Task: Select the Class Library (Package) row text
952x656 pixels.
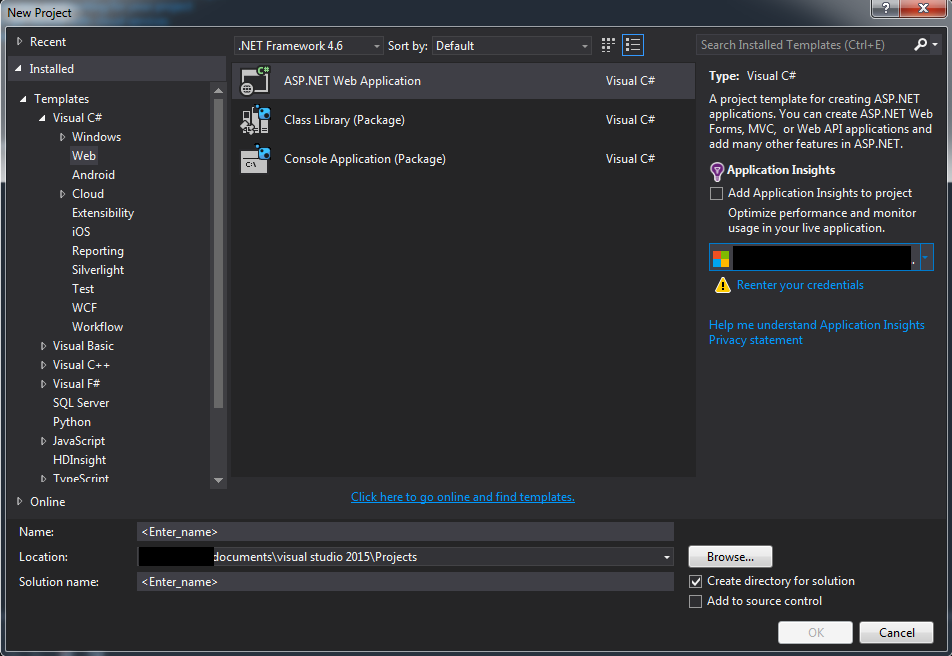Action: pyautogui.click(x=344, y=120)
